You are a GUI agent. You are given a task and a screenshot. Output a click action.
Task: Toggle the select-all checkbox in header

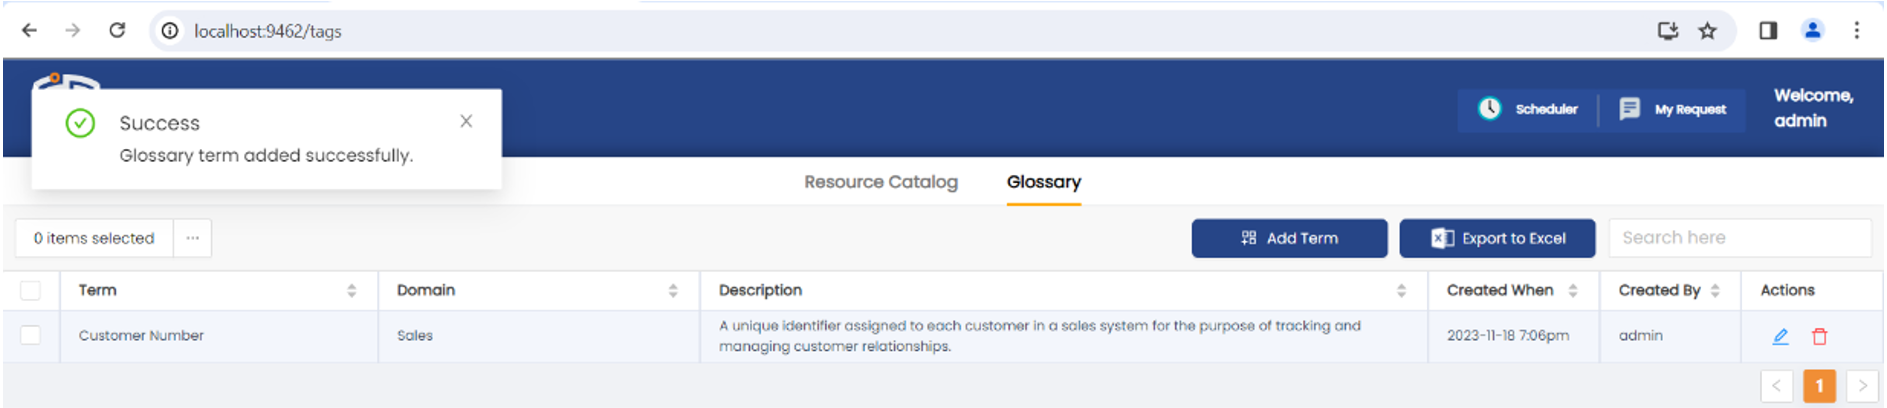[31, 291]
